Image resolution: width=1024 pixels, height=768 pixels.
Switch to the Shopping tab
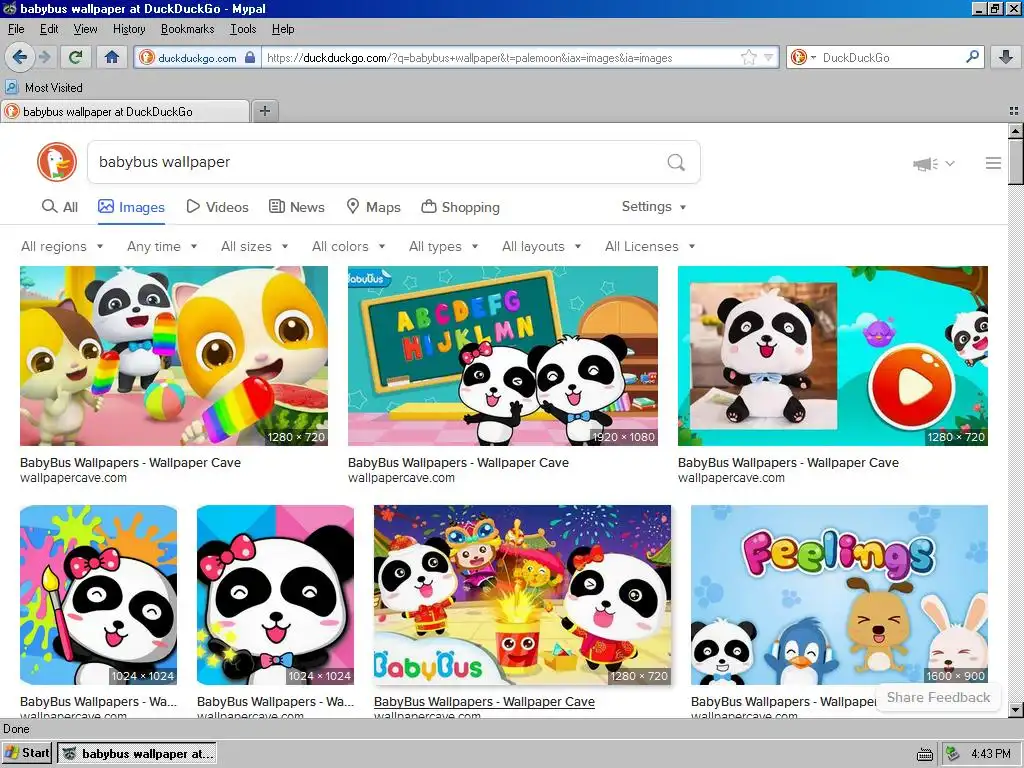pyautogui.click(x=460, y=207)
